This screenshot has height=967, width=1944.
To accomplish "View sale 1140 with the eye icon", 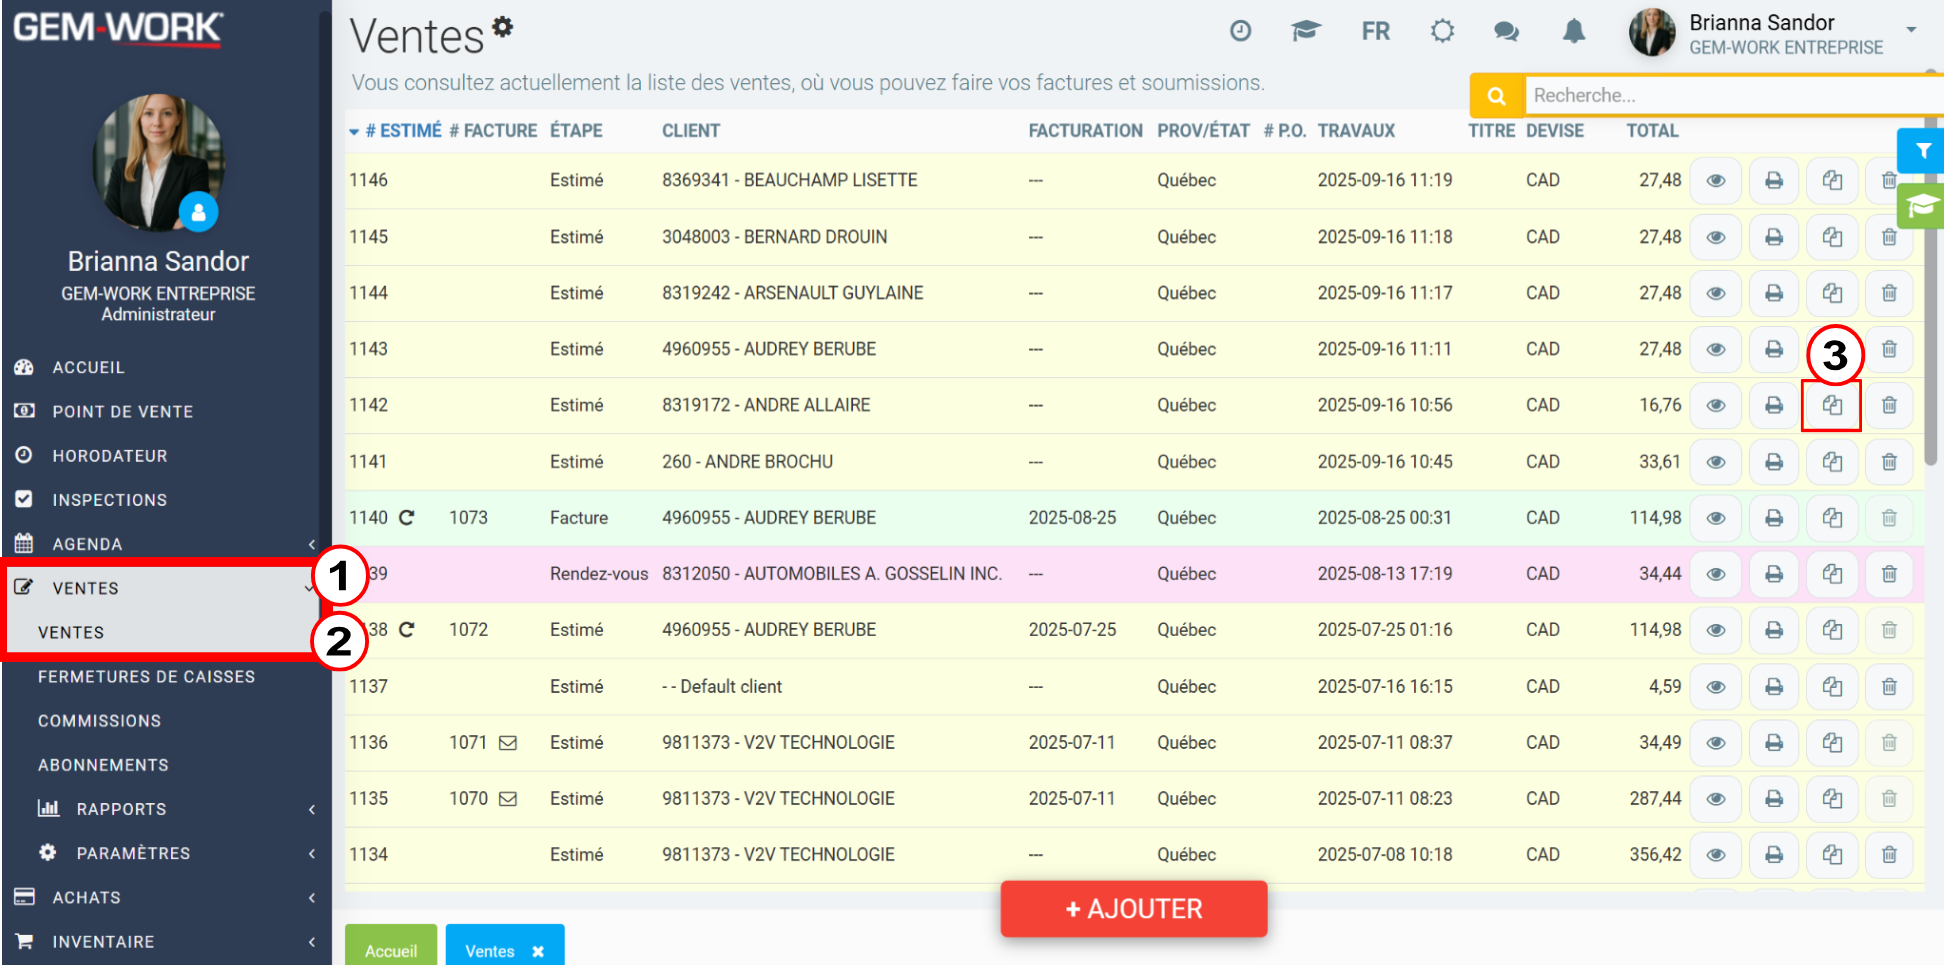I will click(1716, 518).
